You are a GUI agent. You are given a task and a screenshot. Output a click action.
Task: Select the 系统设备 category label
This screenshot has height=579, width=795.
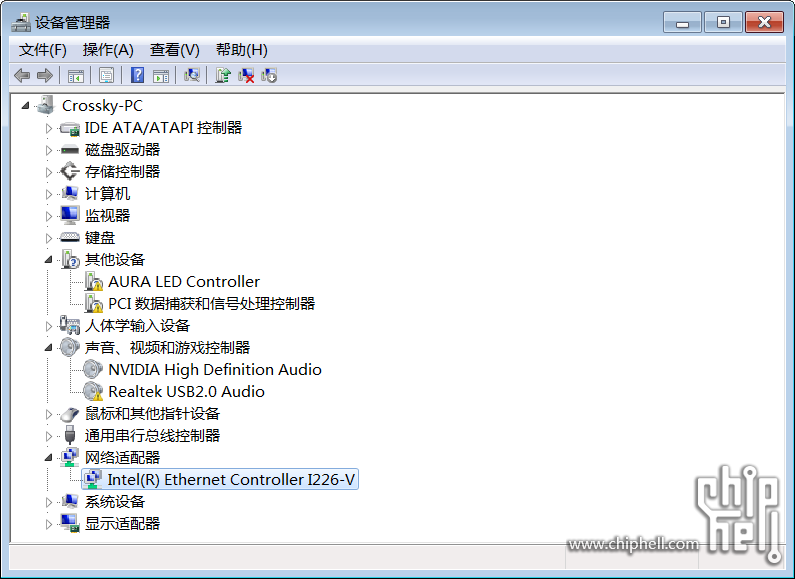(115, 501)
